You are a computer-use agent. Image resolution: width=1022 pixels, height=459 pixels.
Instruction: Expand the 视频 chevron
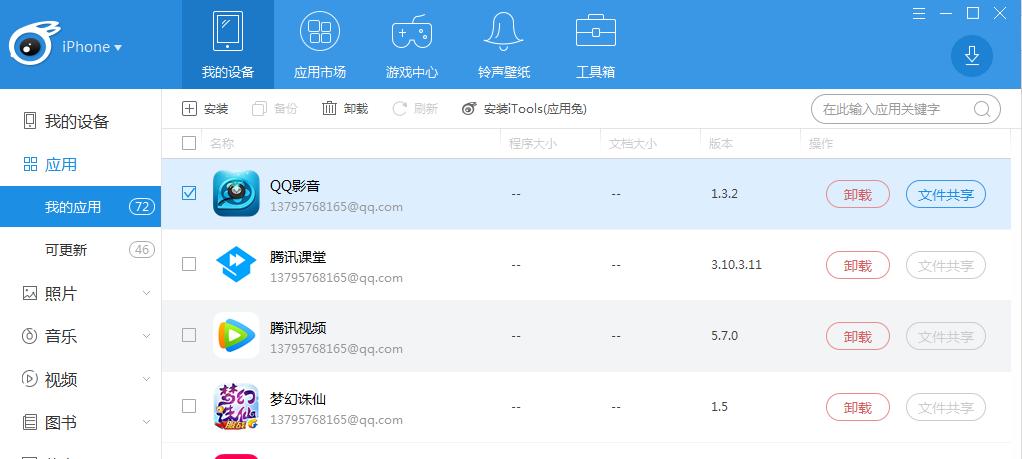pos(146,379)
